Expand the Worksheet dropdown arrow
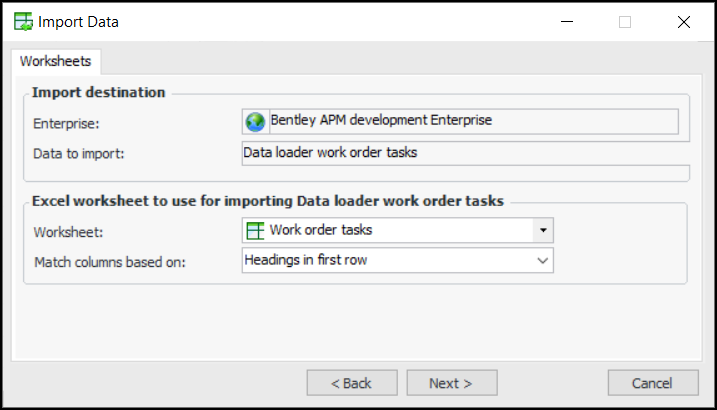Screen dimensions: 717x410 pos(543,230)
